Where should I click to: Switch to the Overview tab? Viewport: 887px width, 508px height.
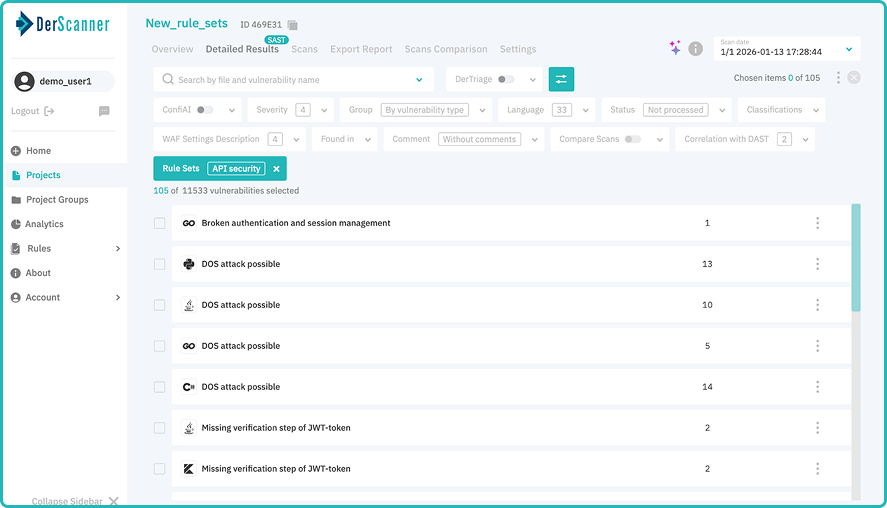click(172, 49)
